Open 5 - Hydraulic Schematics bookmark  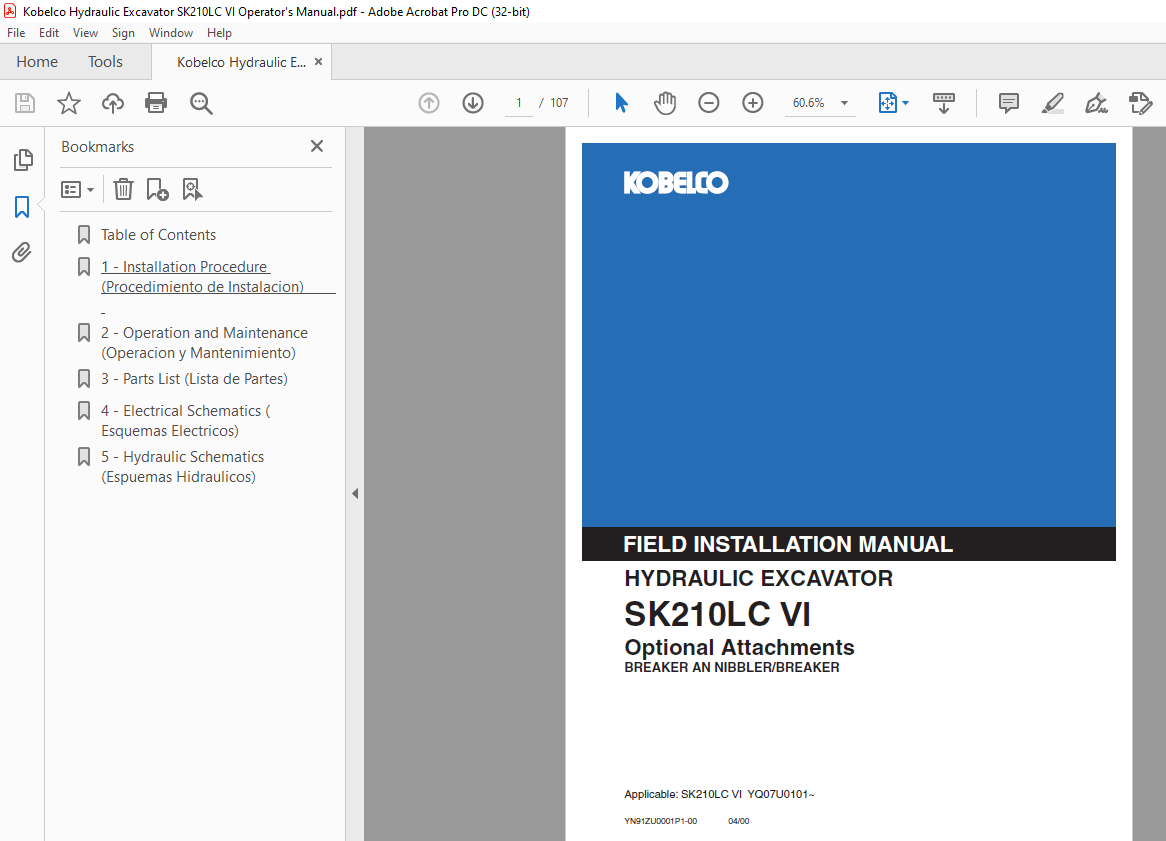coord(183,467)
